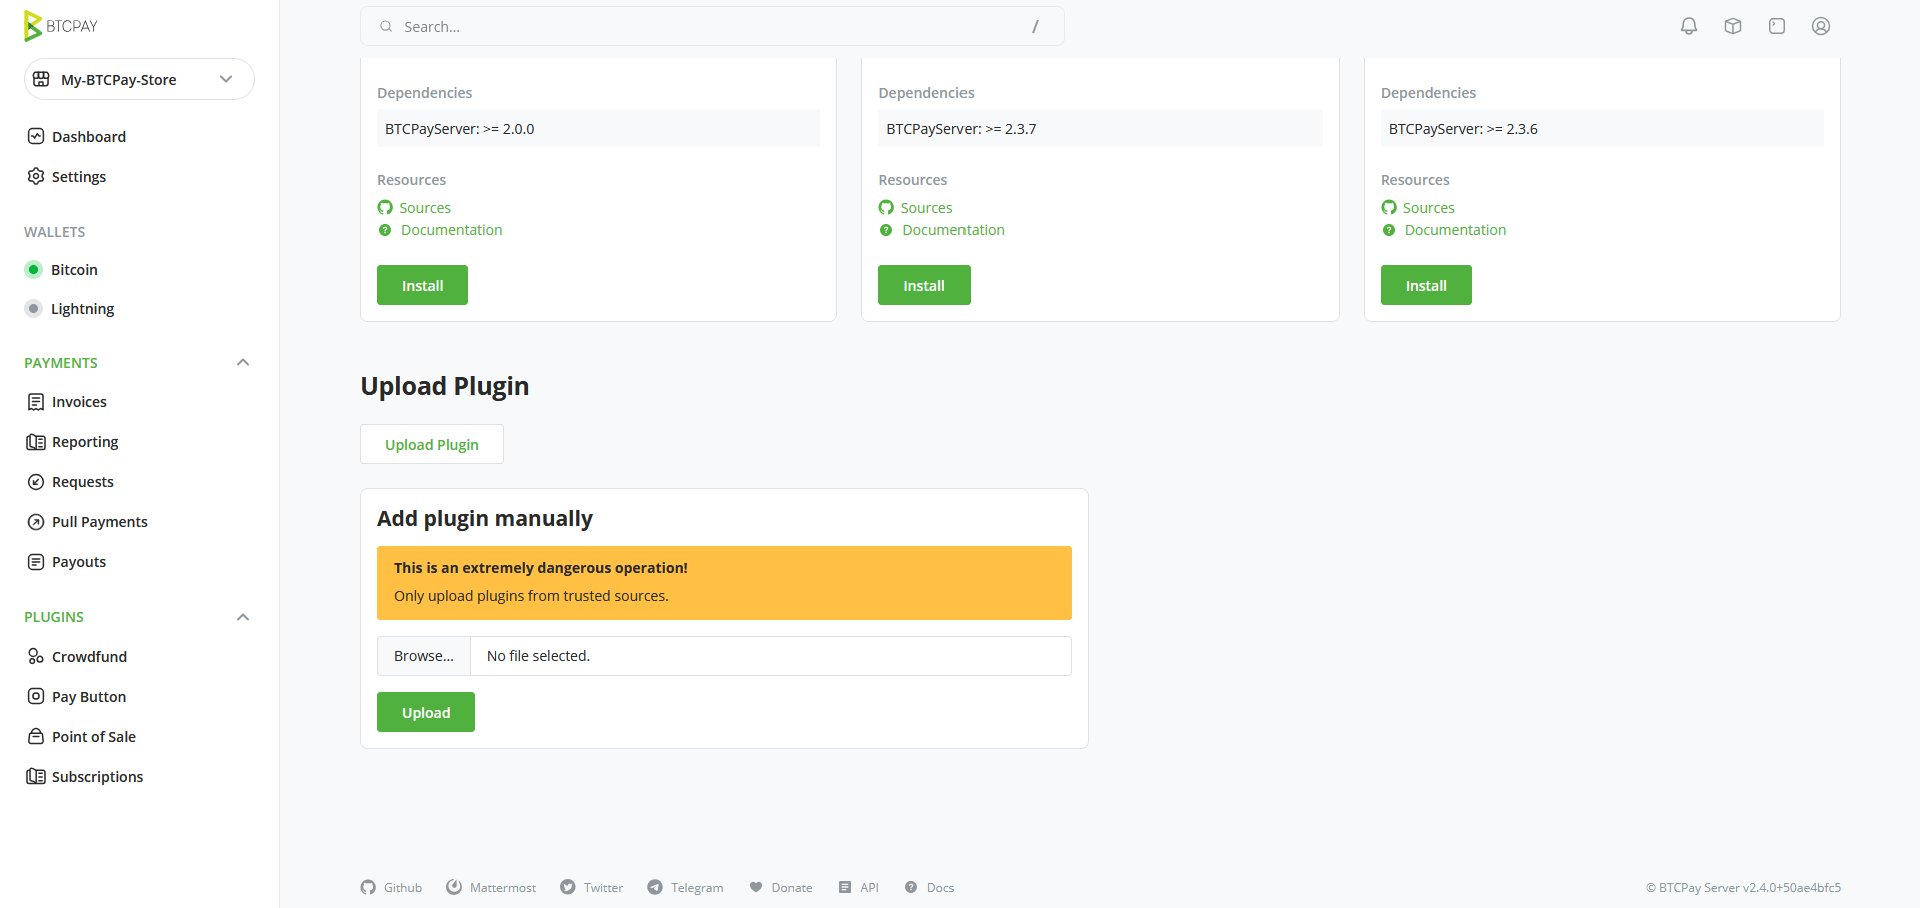Click the Invoices icon
The image size is (1920, 908).
[36, 401]
